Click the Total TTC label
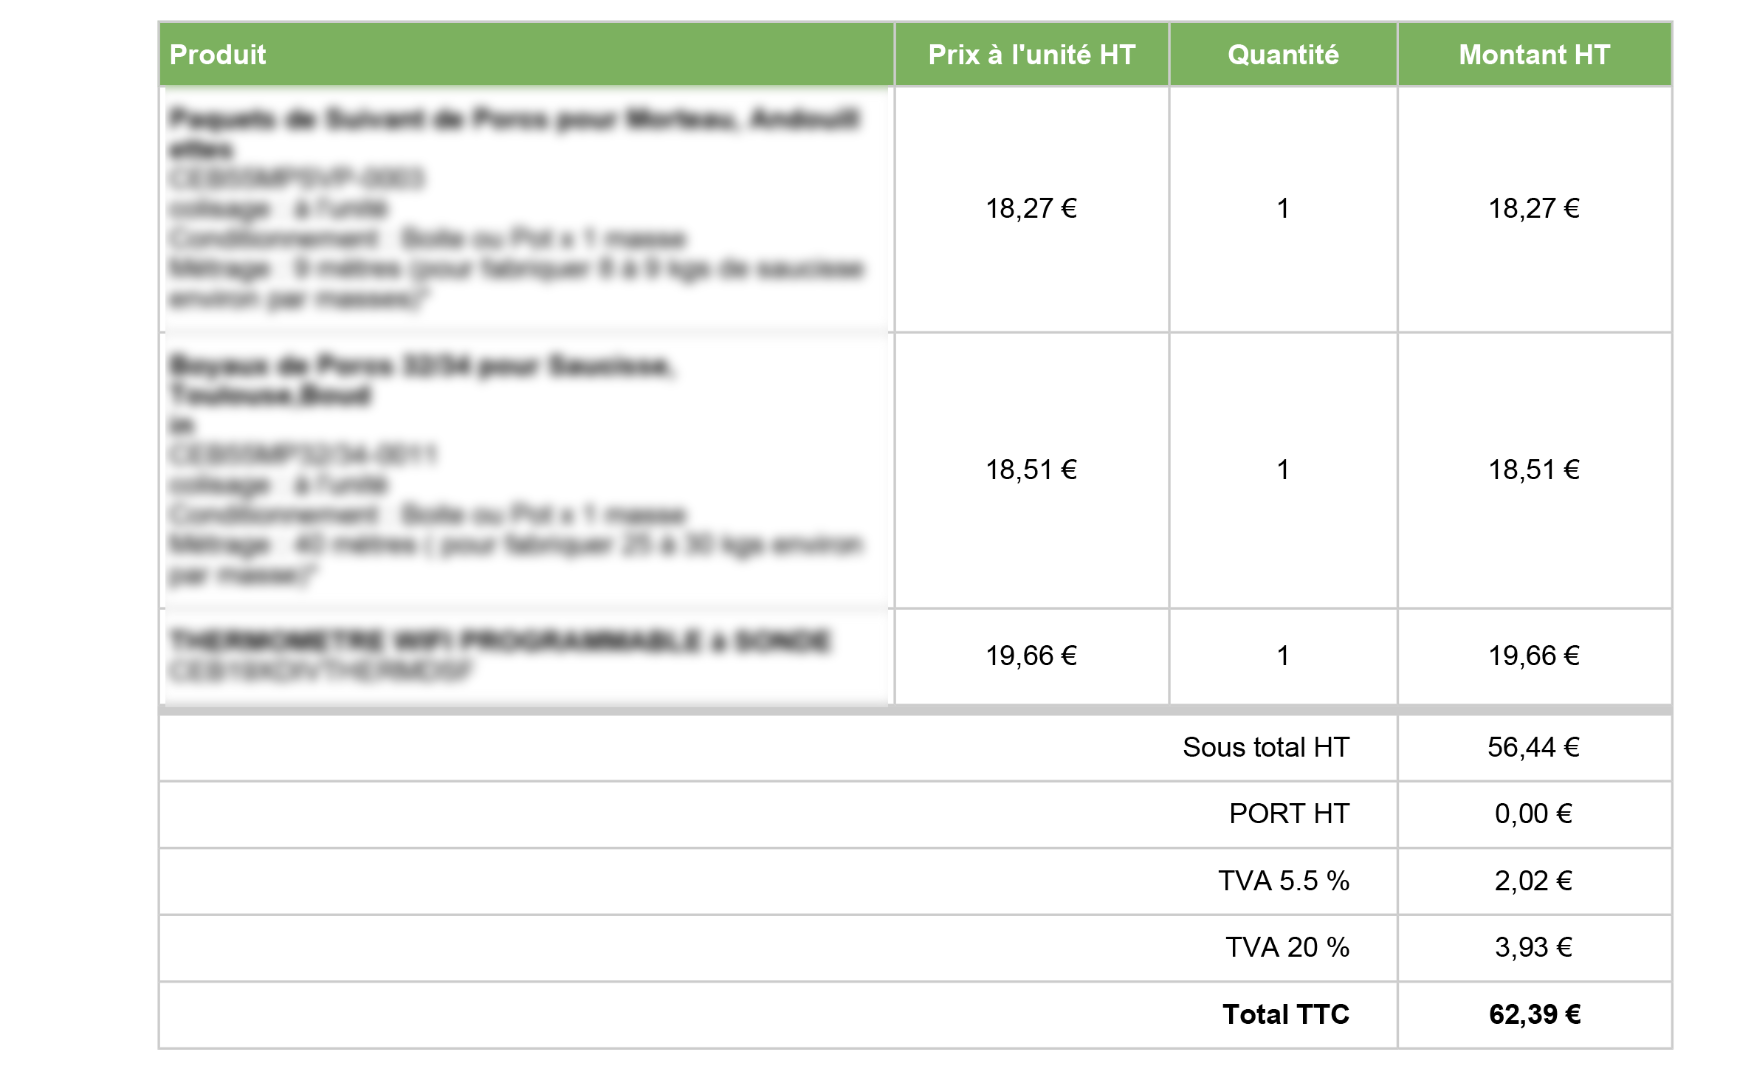Viewport: 1751px width, 1080px height. pos(1285,1015)
